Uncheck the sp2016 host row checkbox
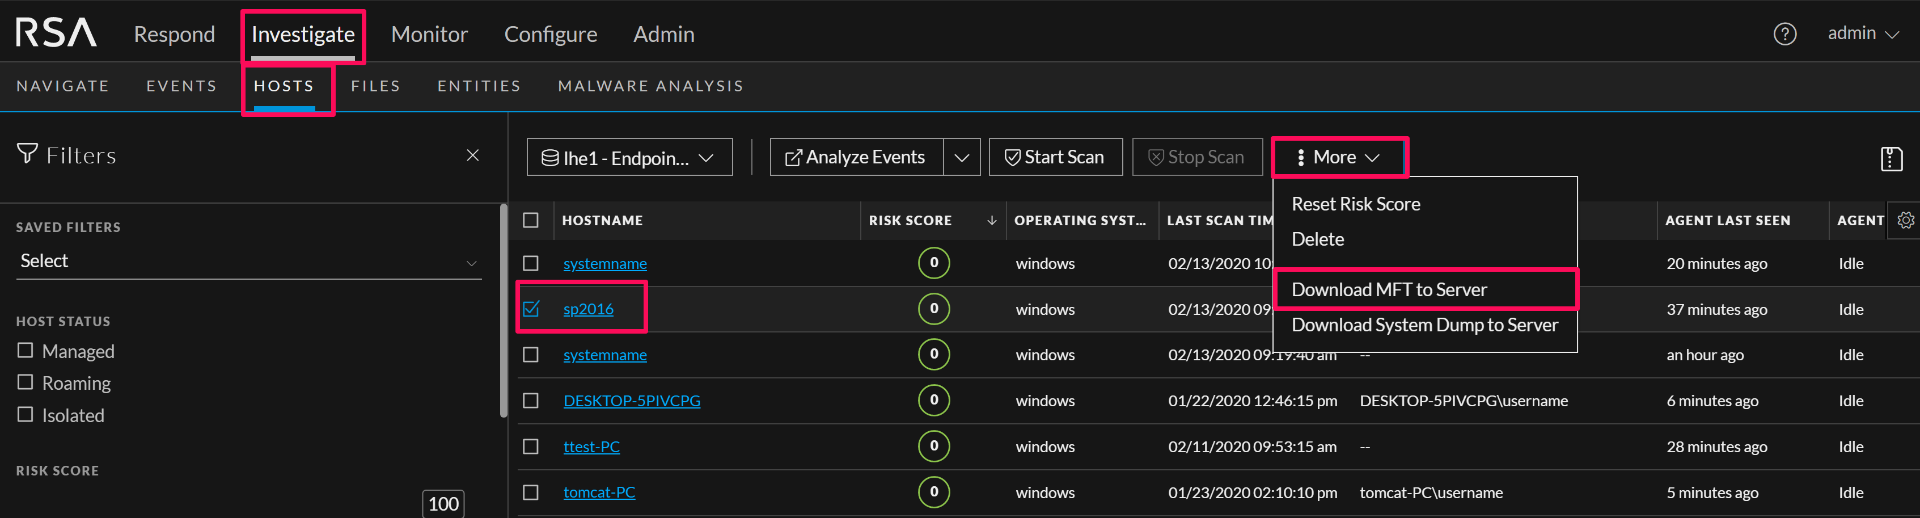 tap(531, 309)
